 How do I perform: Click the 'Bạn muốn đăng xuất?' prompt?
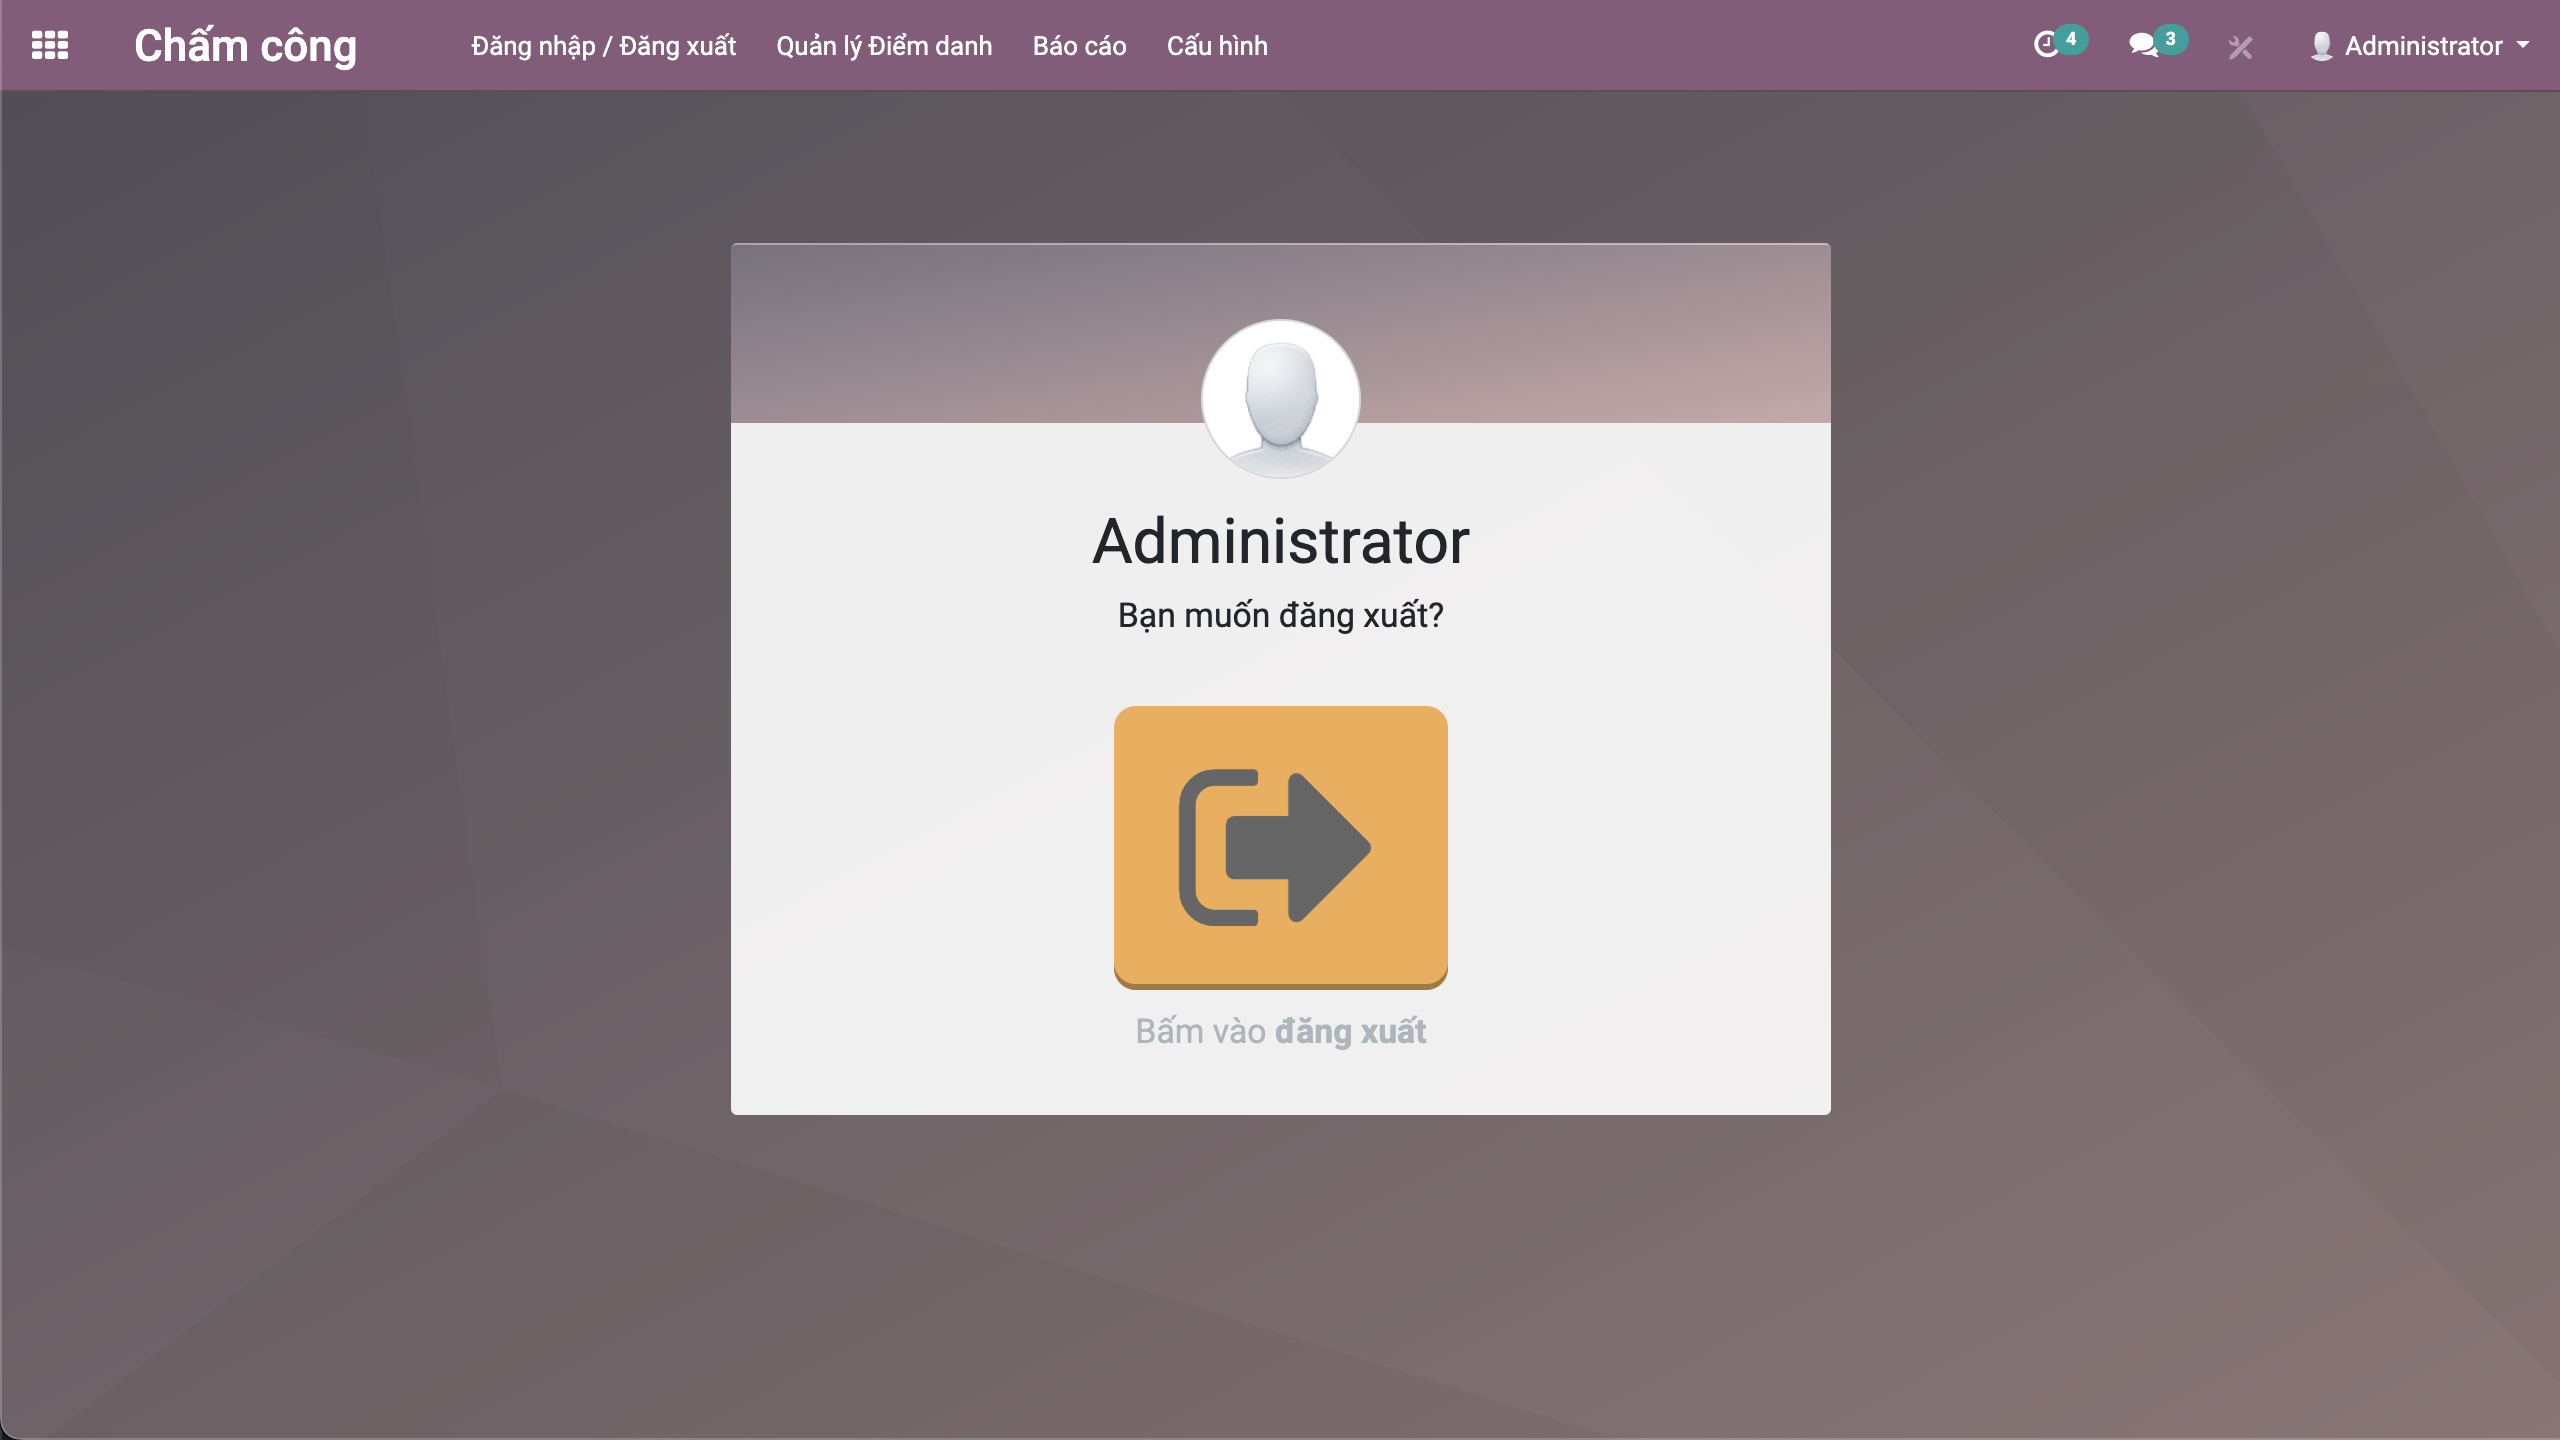coord(1280,615)
